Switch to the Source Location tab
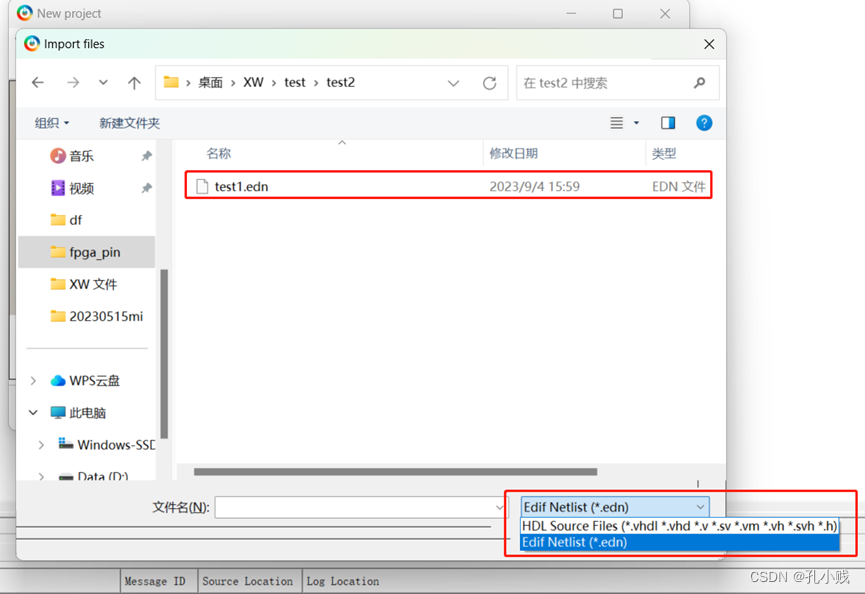 click(x=248, y=581)
